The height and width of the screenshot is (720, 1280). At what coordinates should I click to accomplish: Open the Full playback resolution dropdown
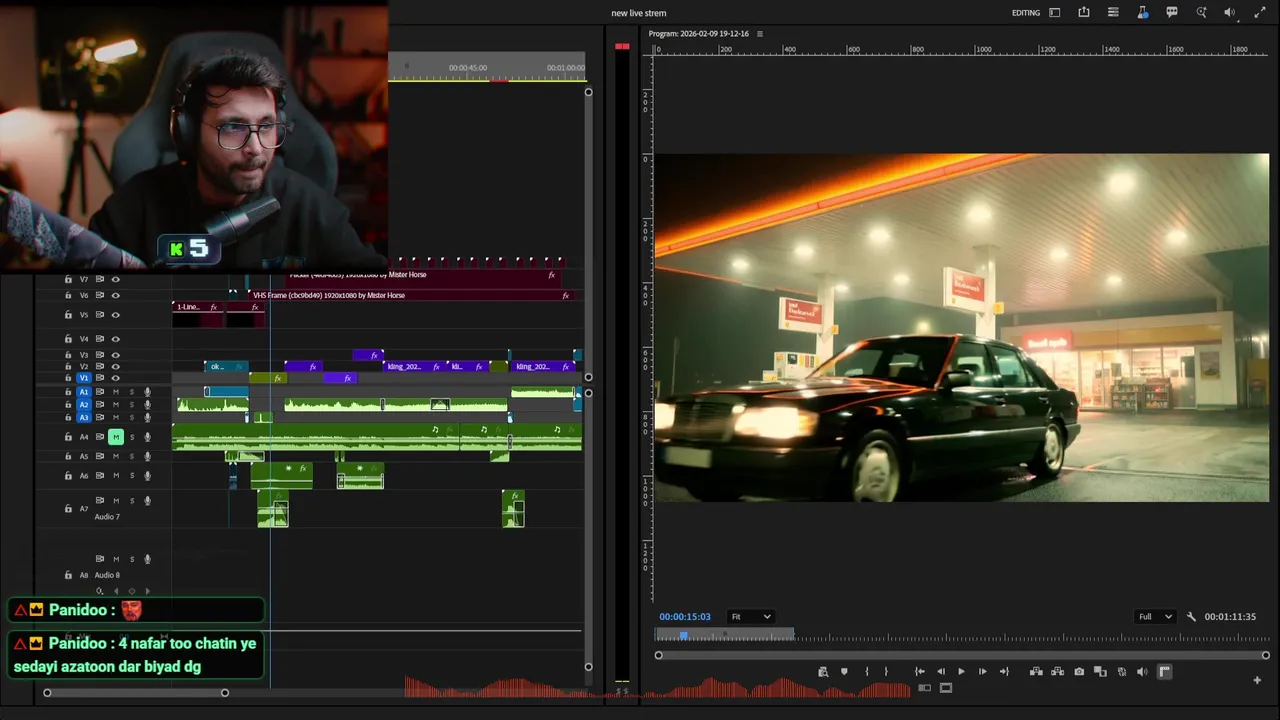tap(1155, 617)
